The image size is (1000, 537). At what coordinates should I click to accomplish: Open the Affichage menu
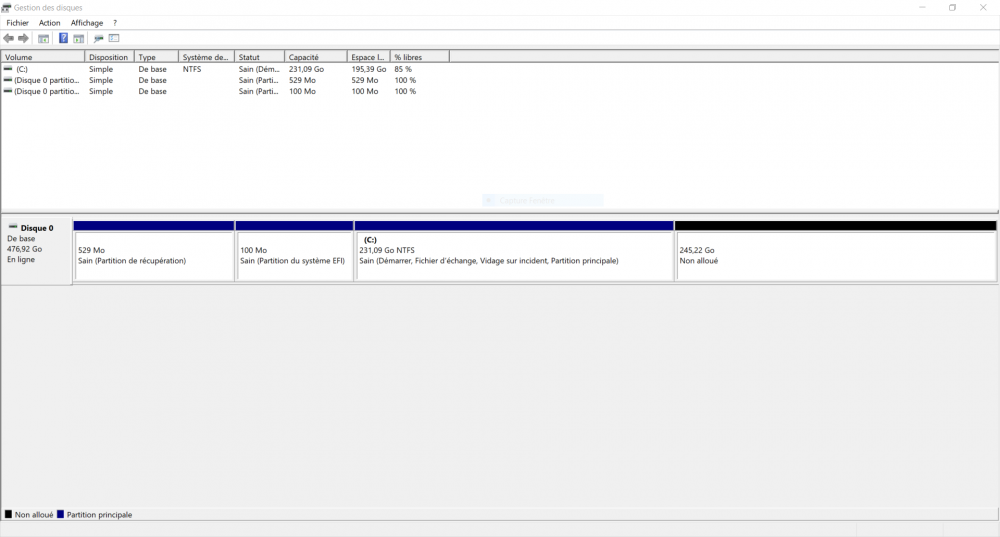pyautogui.click(x=87, y=23)
